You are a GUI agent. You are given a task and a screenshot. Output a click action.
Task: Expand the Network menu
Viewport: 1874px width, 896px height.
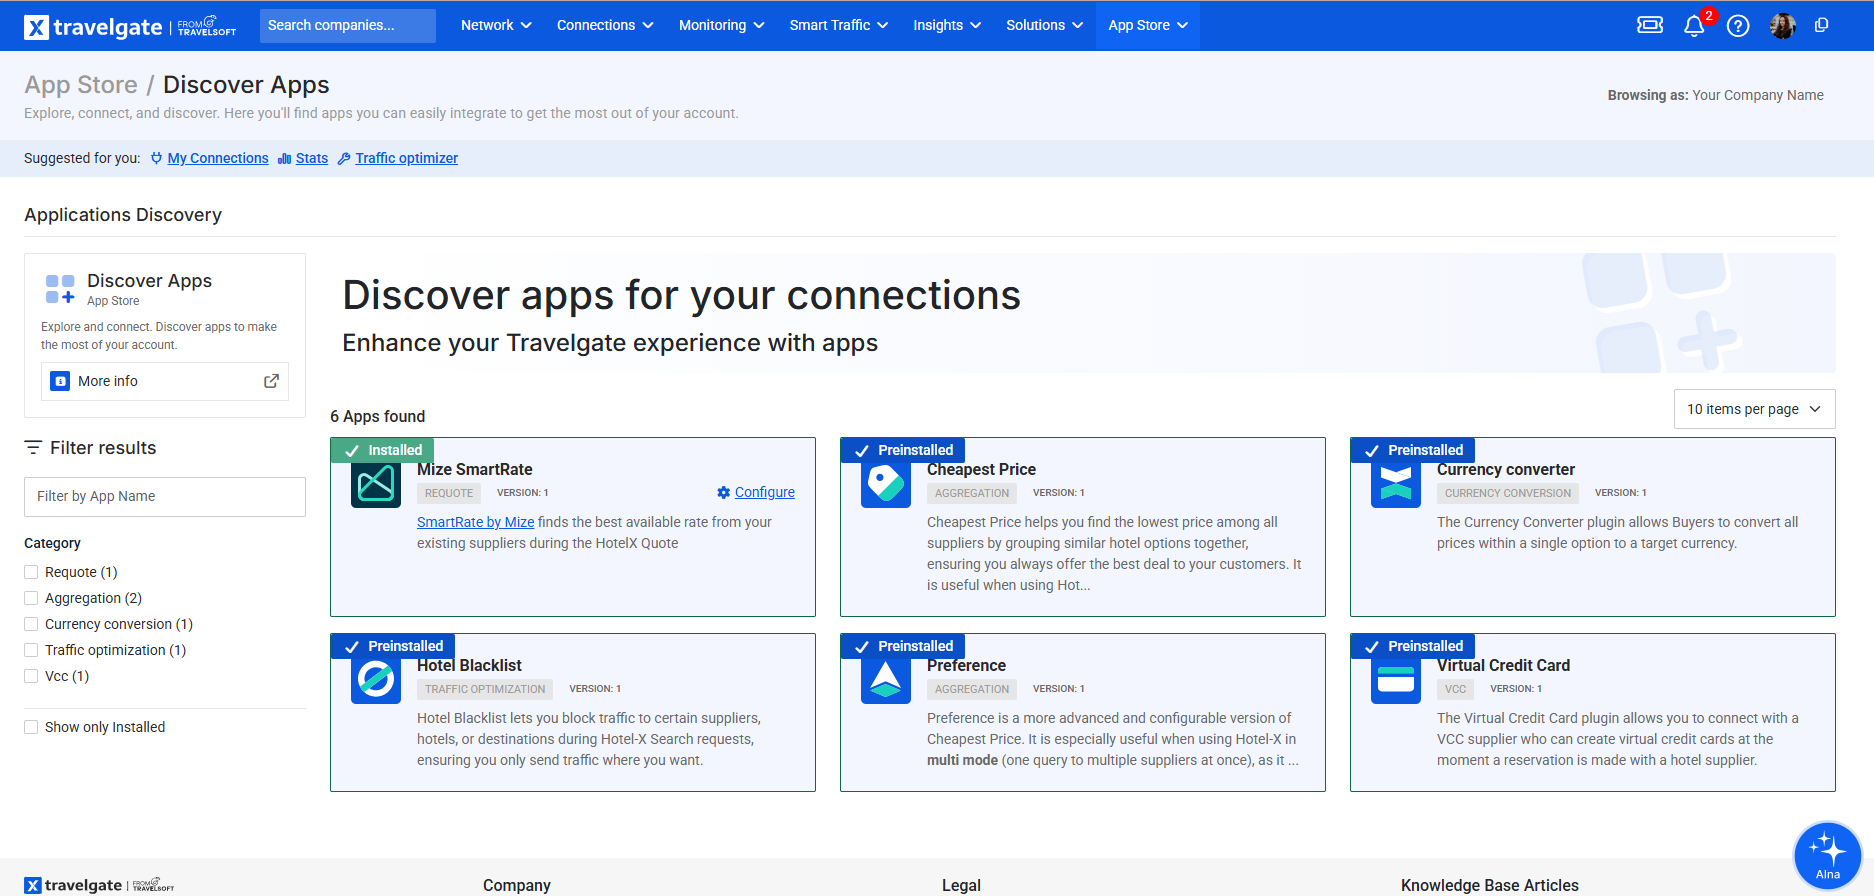click(x=496, y=25)
